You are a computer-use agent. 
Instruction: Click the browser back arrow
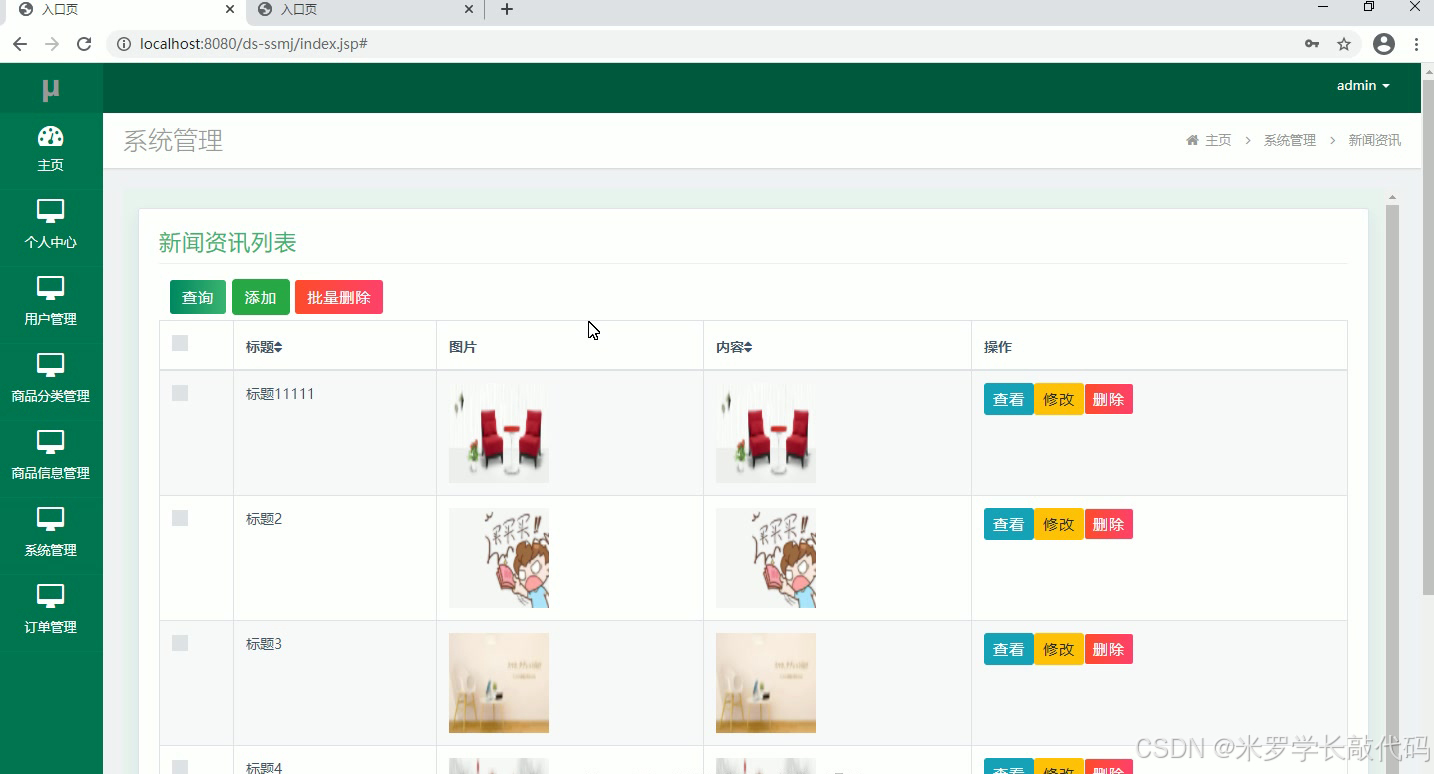pyautogui.click(x=20, y=44)
